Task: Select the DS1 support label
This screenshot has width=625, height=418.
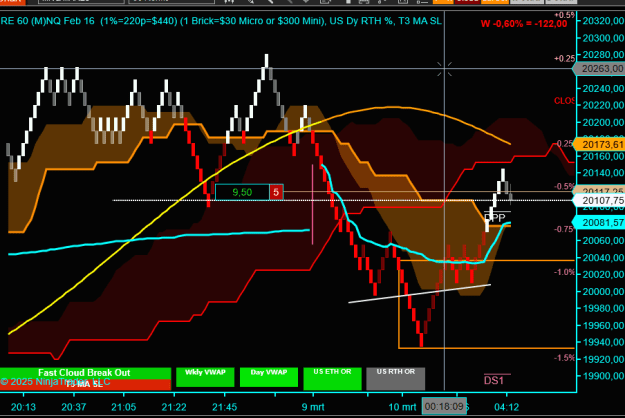Action: (x=494, y=381)
